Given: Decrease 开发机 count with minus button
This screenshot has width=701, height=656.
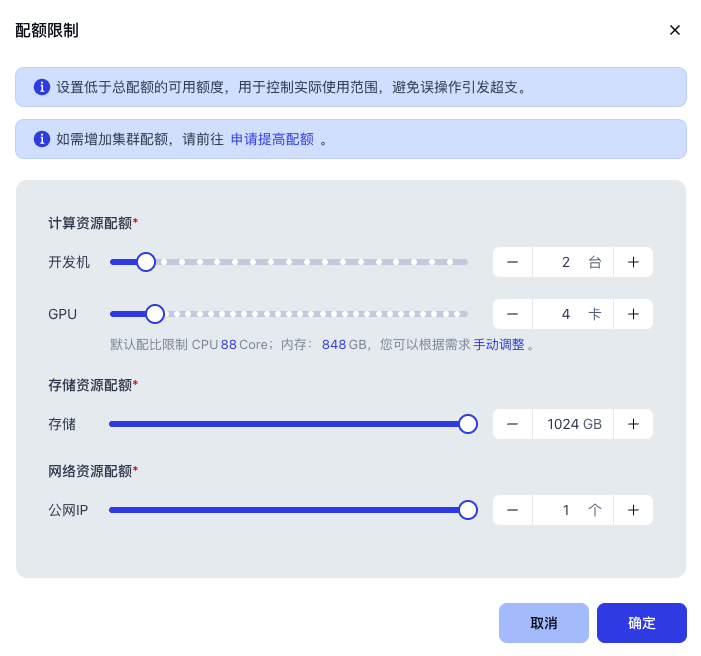Looking at the screenshot, I should (512, 262).
